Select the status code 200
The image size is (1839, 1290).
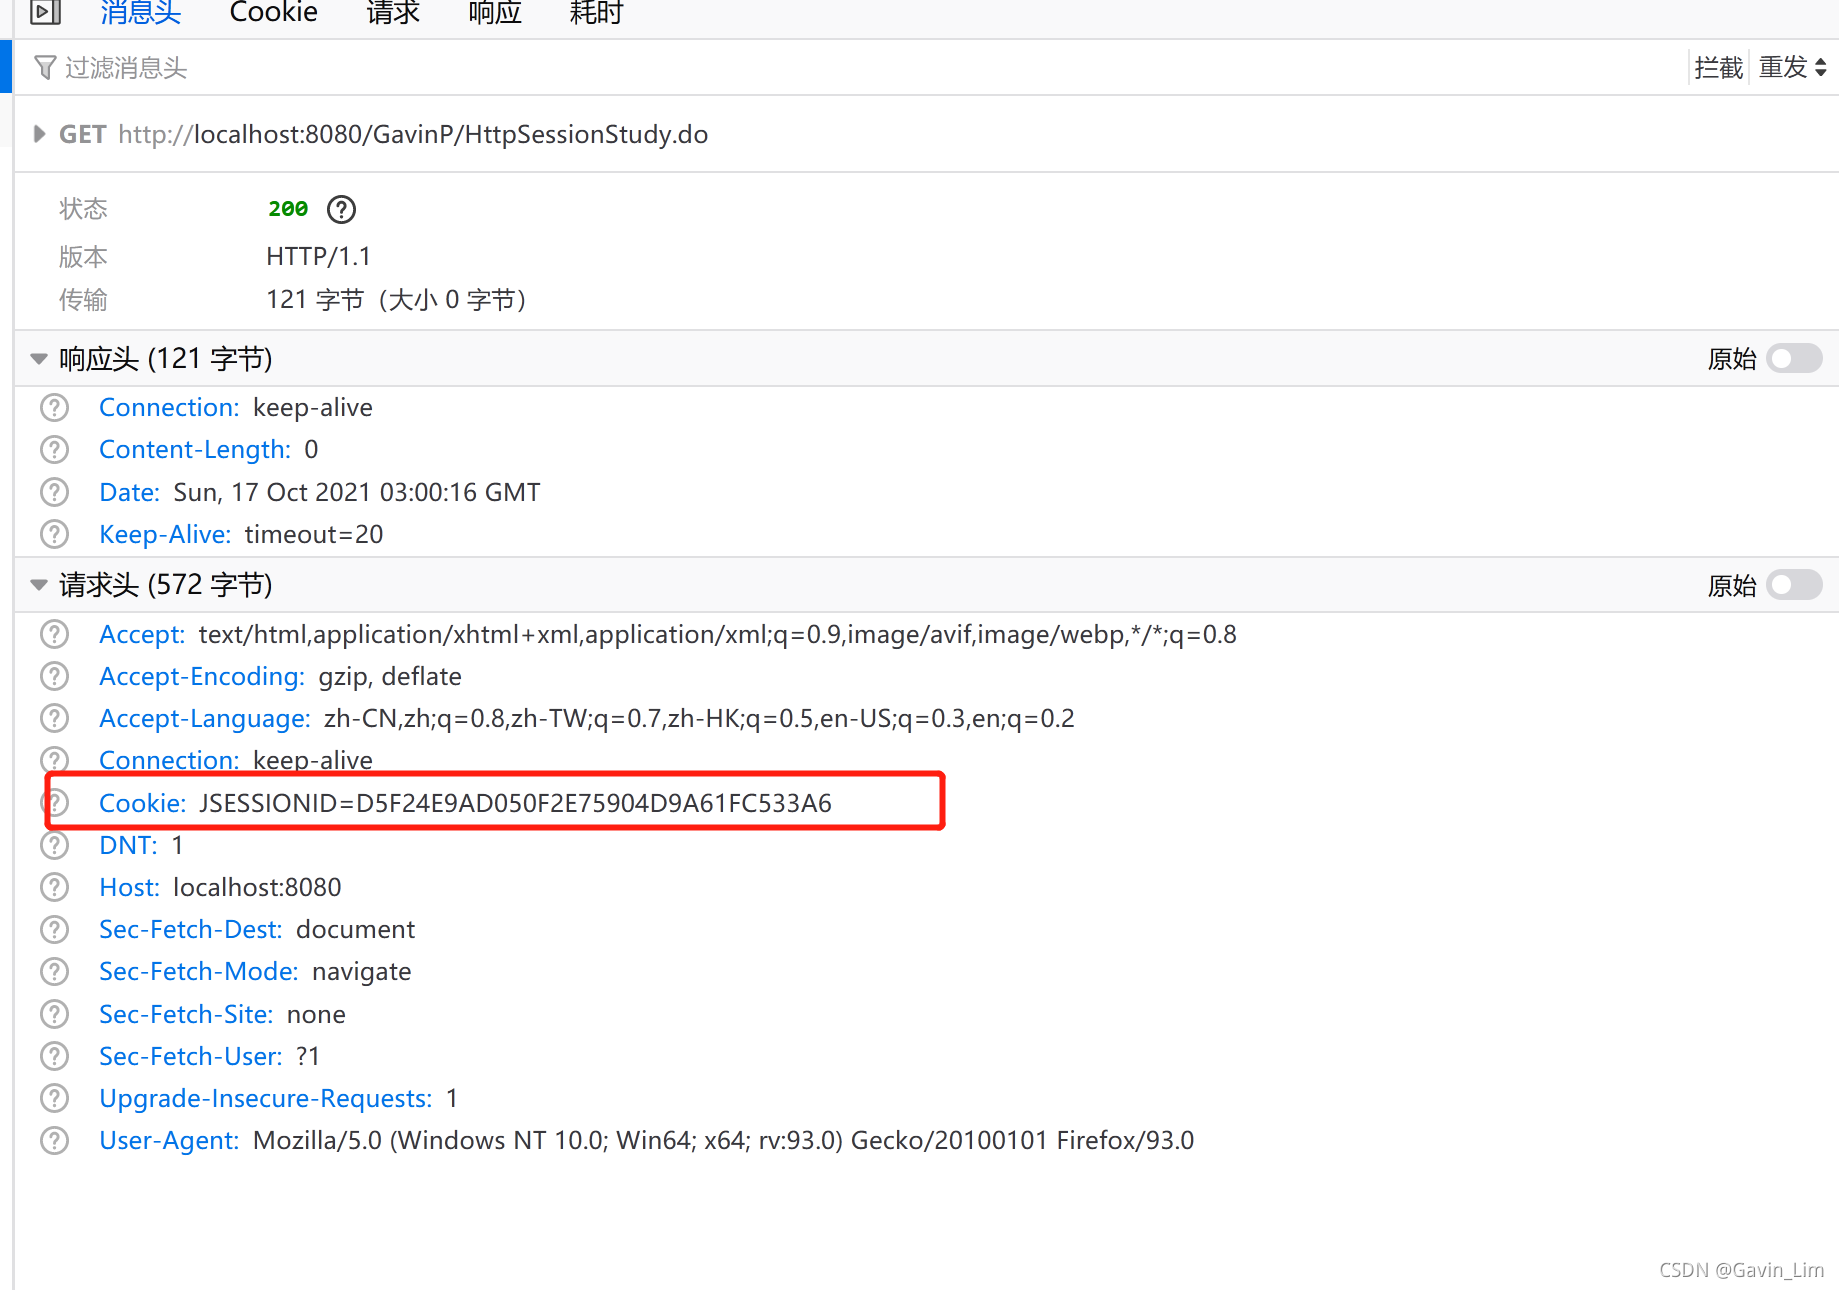click(x=288, y=209)
